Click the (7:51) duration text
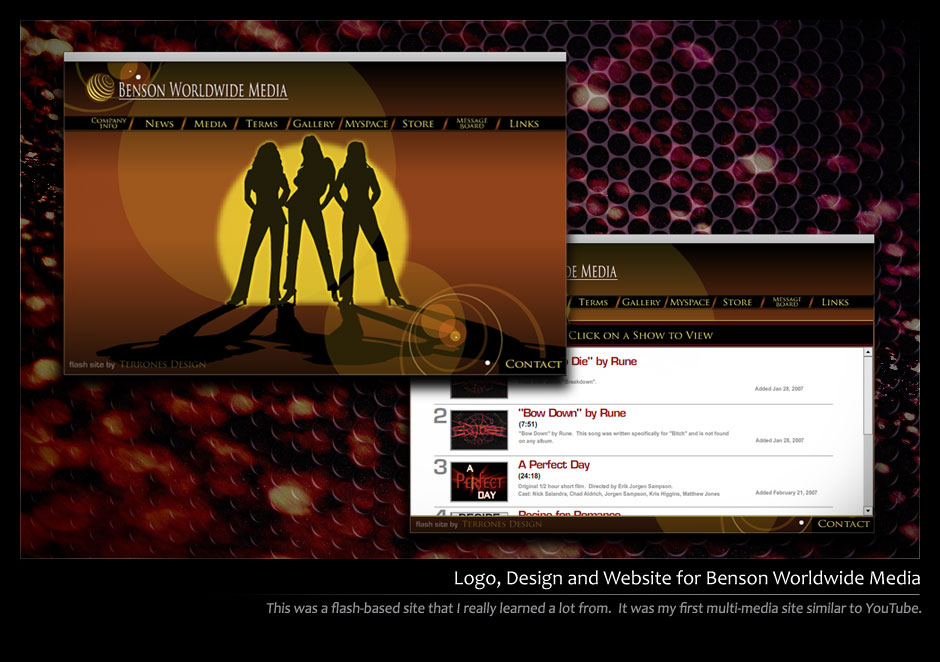Screen dimensions: 940x662 (528, 425)
